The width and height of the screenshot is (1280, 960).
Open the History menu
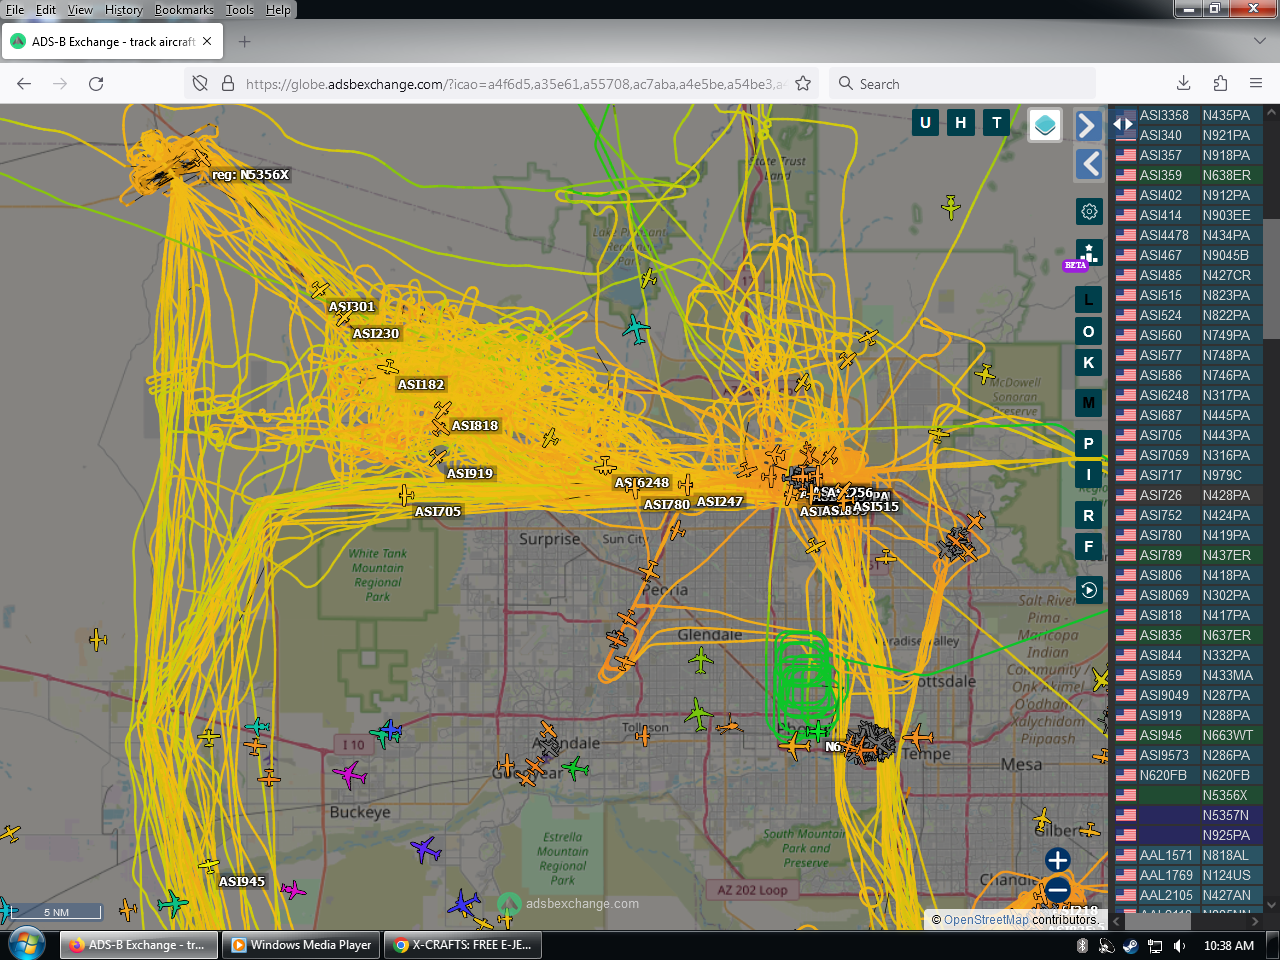[124, 10]
